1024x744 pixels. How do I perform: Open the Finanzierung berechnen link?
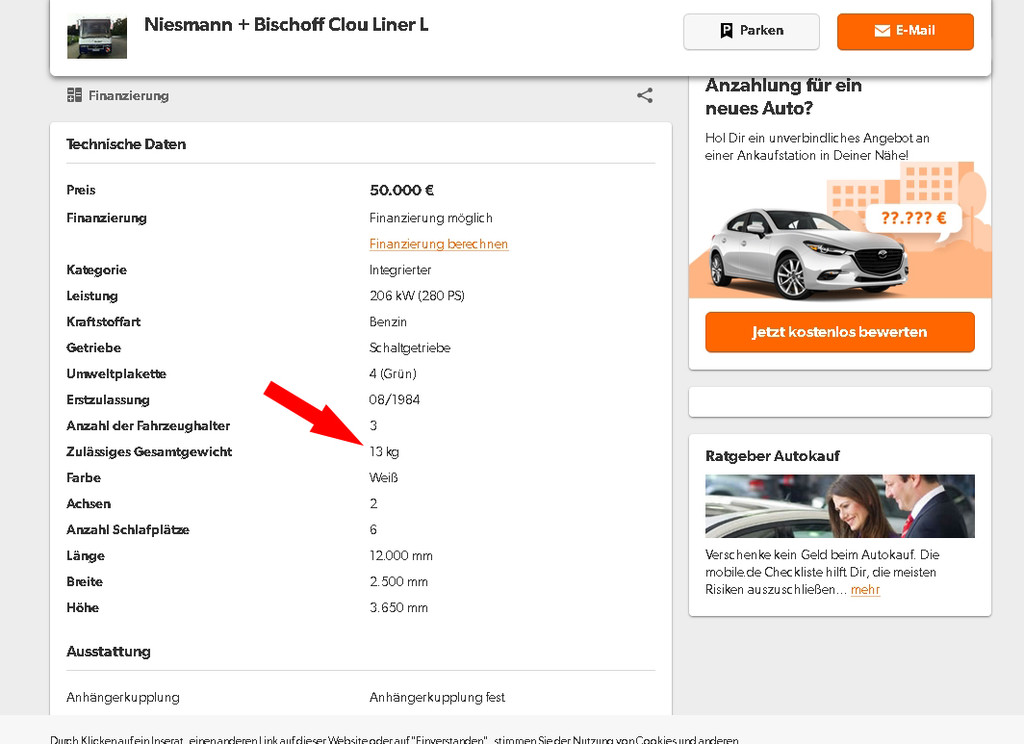pos(439,244)
